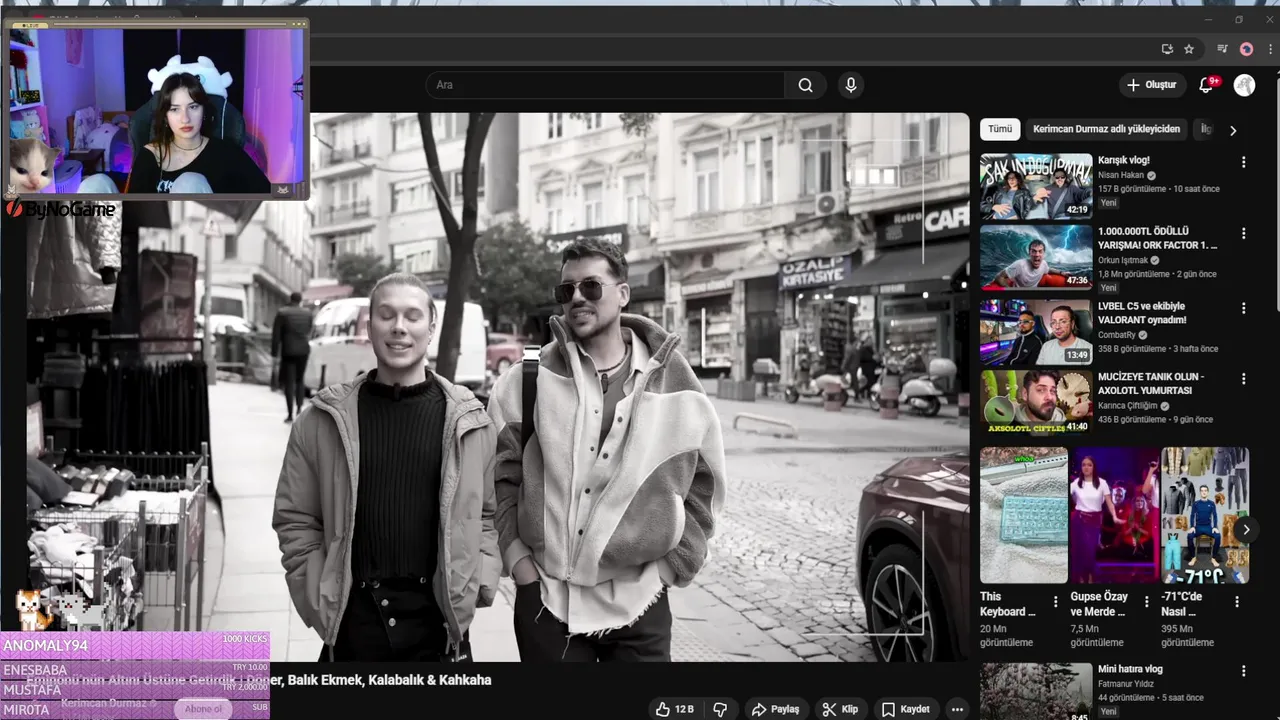The image size is (1280, 720).
Task: Open the Karınca Çiftliğim channel name
Action: point(1128,406)
